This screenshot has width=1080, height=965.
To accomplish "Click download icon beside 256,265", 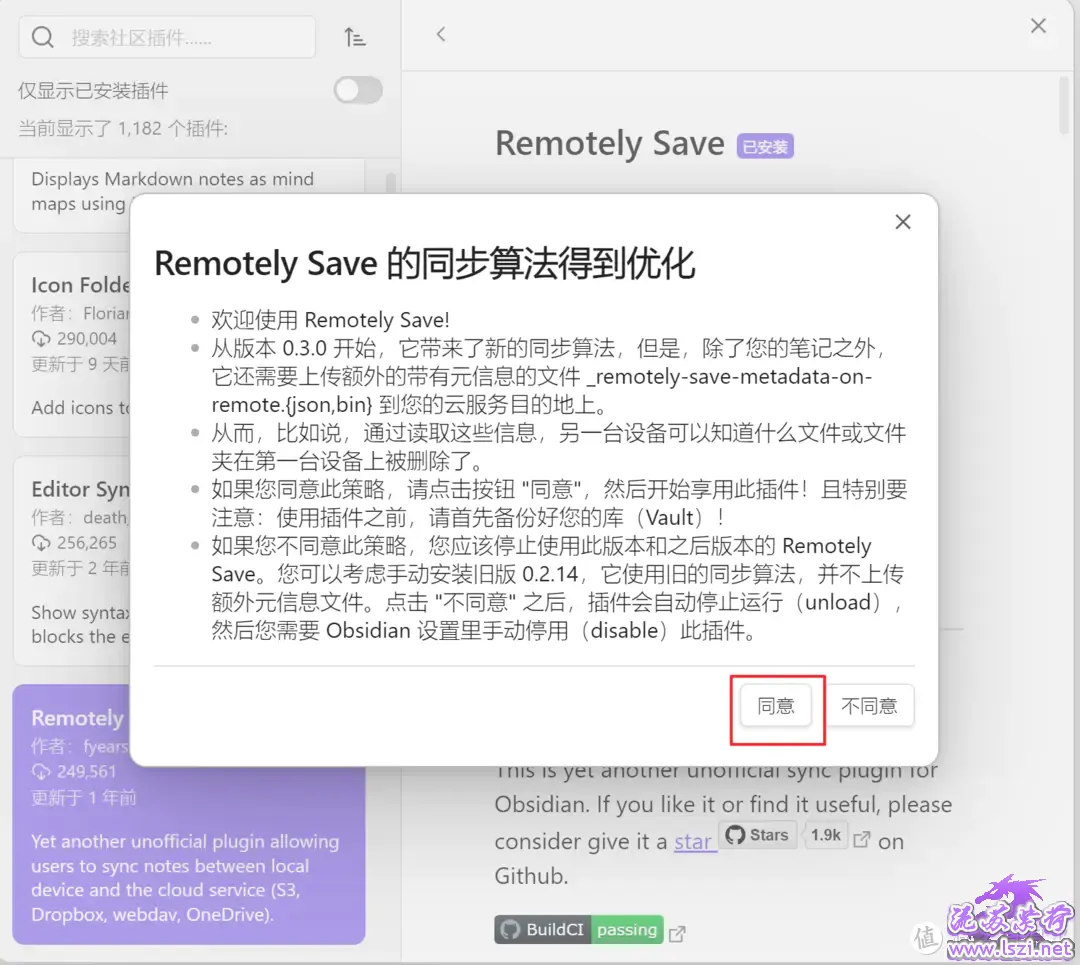I will pos(41,543).
